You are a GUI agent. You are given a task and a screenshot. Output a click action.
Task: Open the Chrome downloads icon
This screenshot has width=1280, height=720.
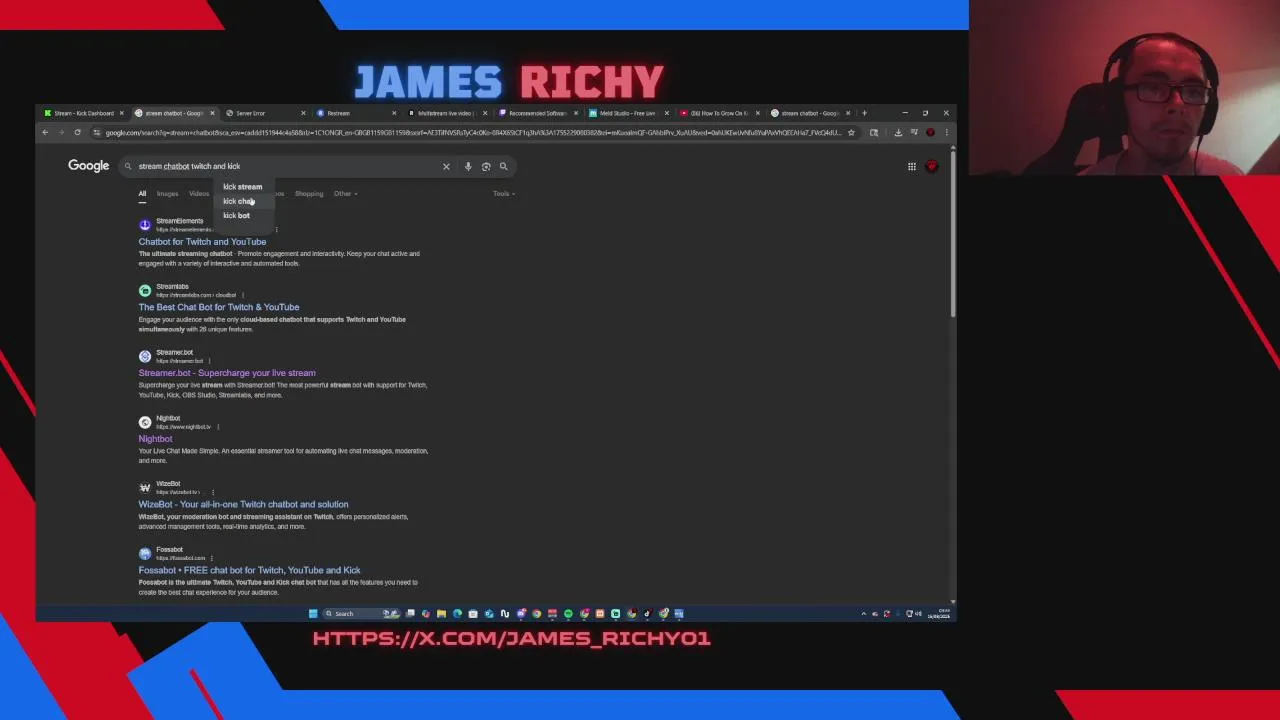coord(898,132)
